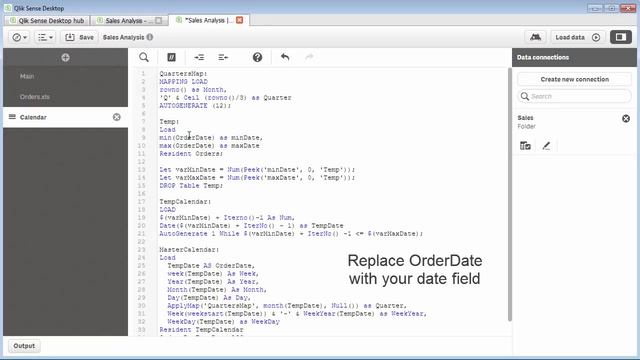Close the active *Sales Analysis tab
This screenshot has width=640, height=360.
(x=240, y=20)
